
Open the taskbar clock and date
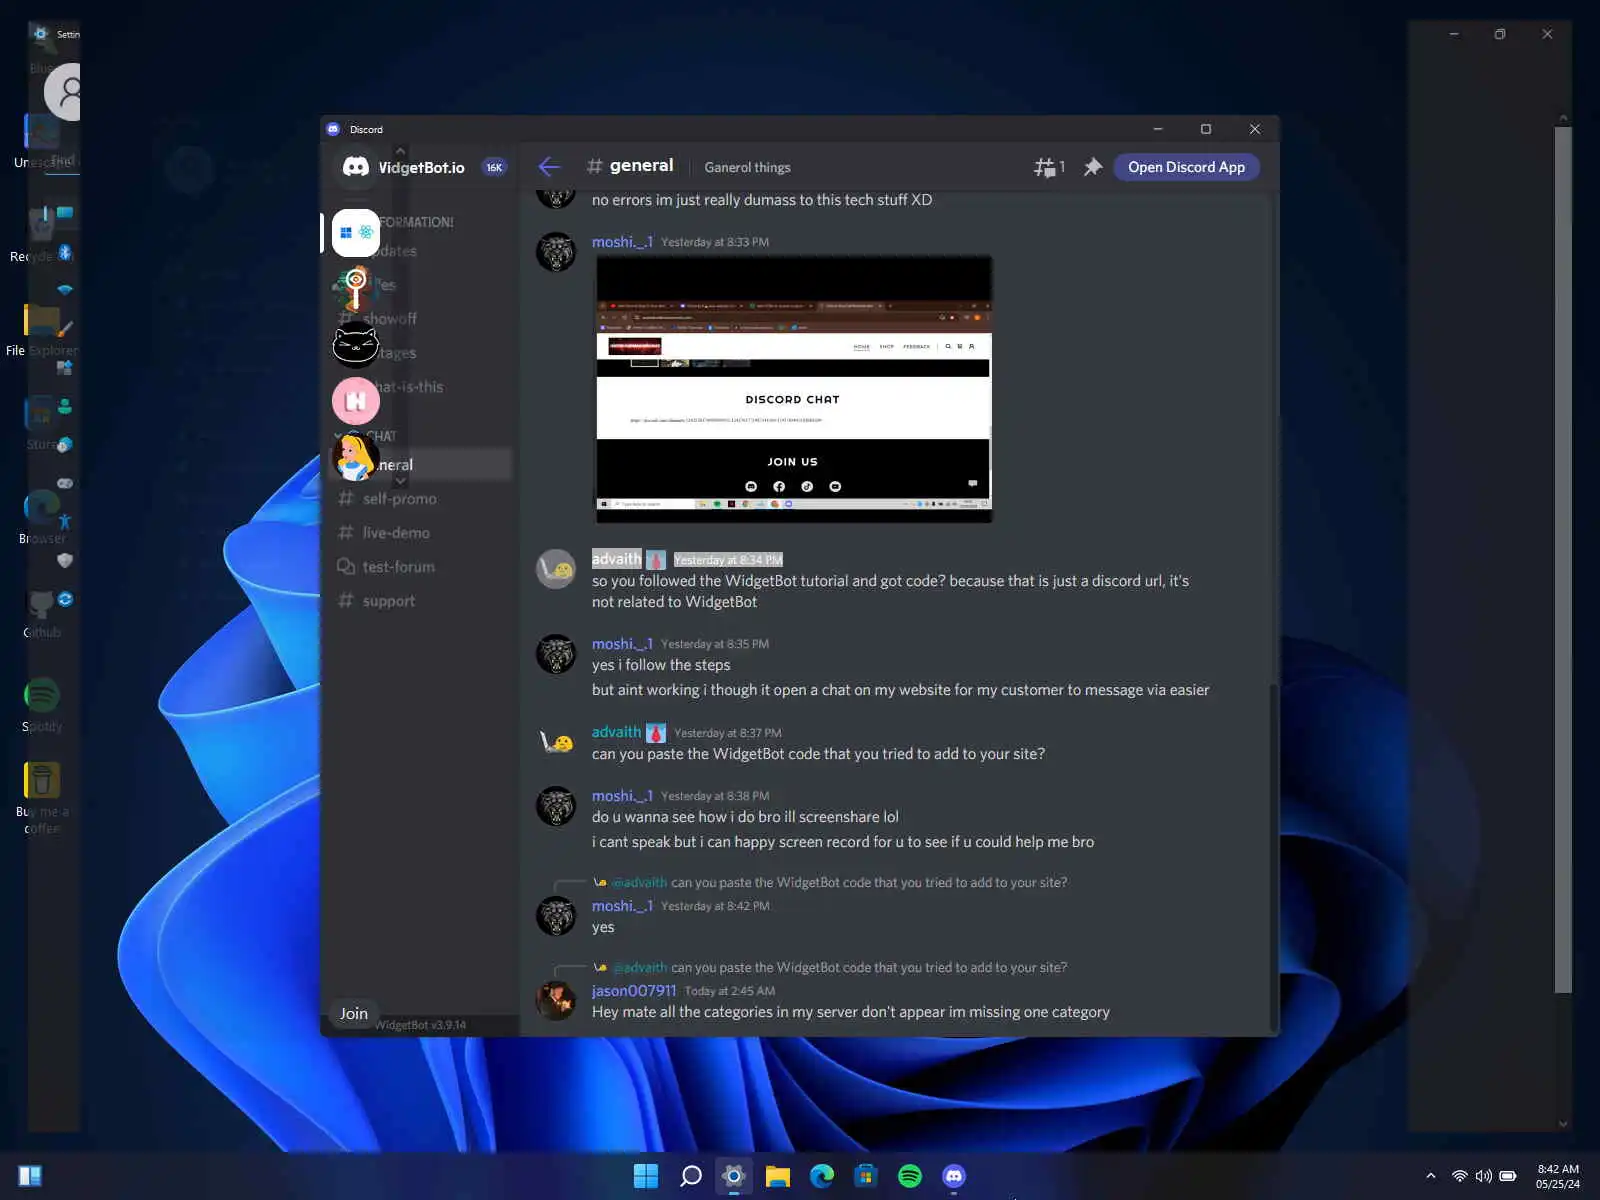[1558, 1176]
